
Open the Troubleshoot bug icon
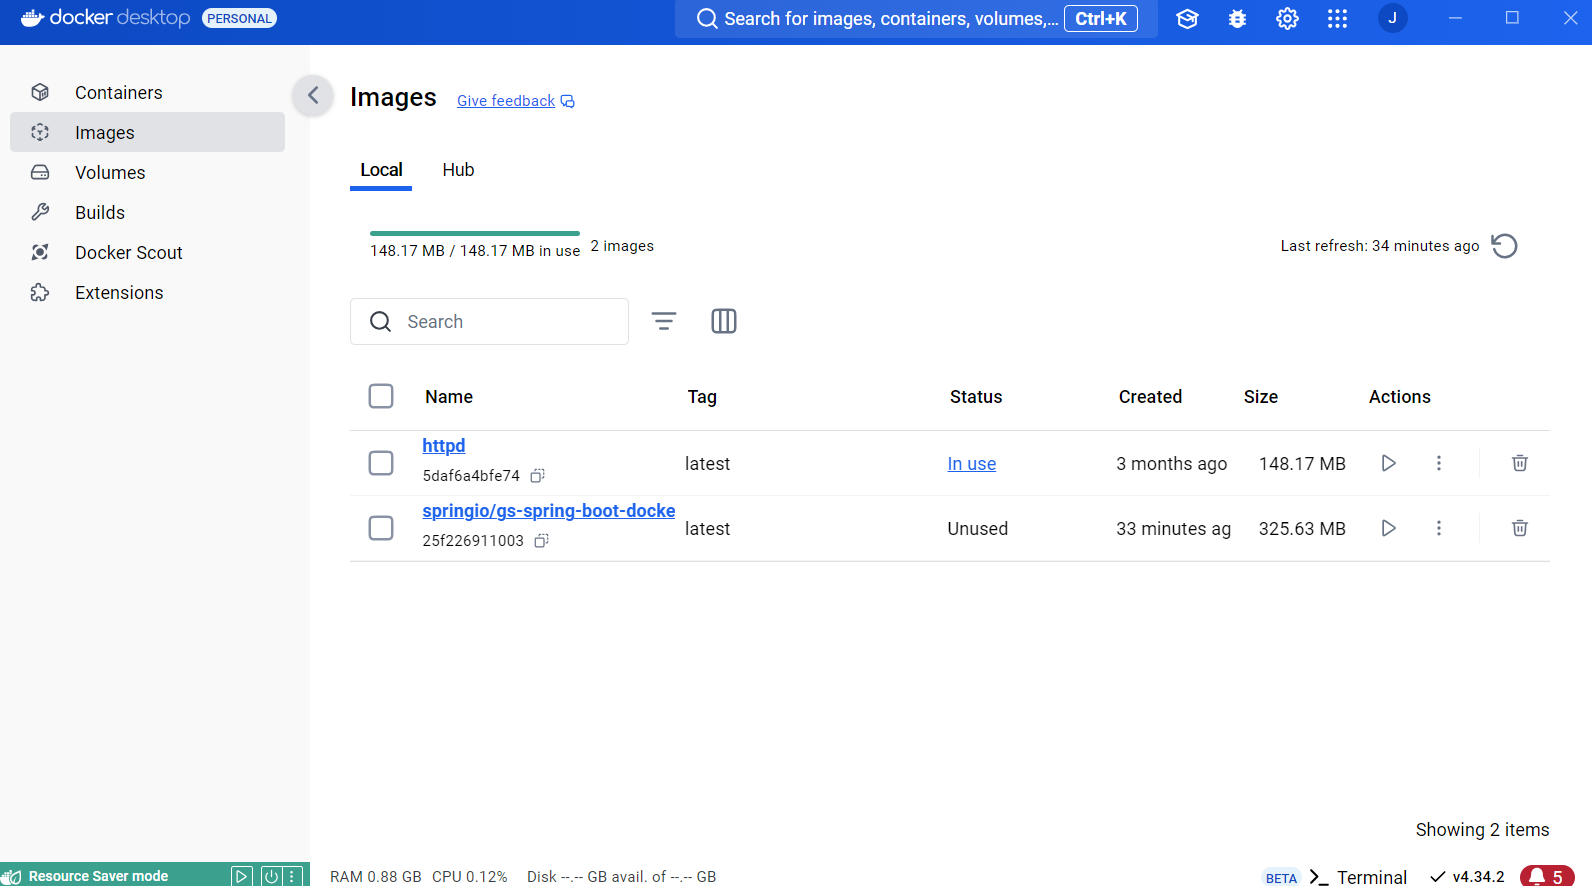(1237, 19)
